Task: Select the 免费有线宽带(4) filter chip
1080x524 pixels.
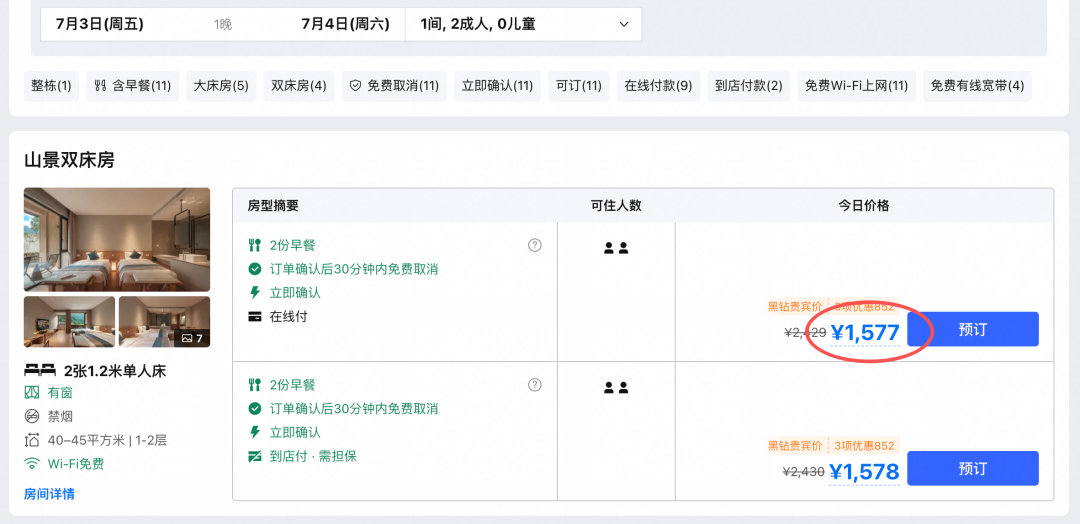Action: coord(977,86)
